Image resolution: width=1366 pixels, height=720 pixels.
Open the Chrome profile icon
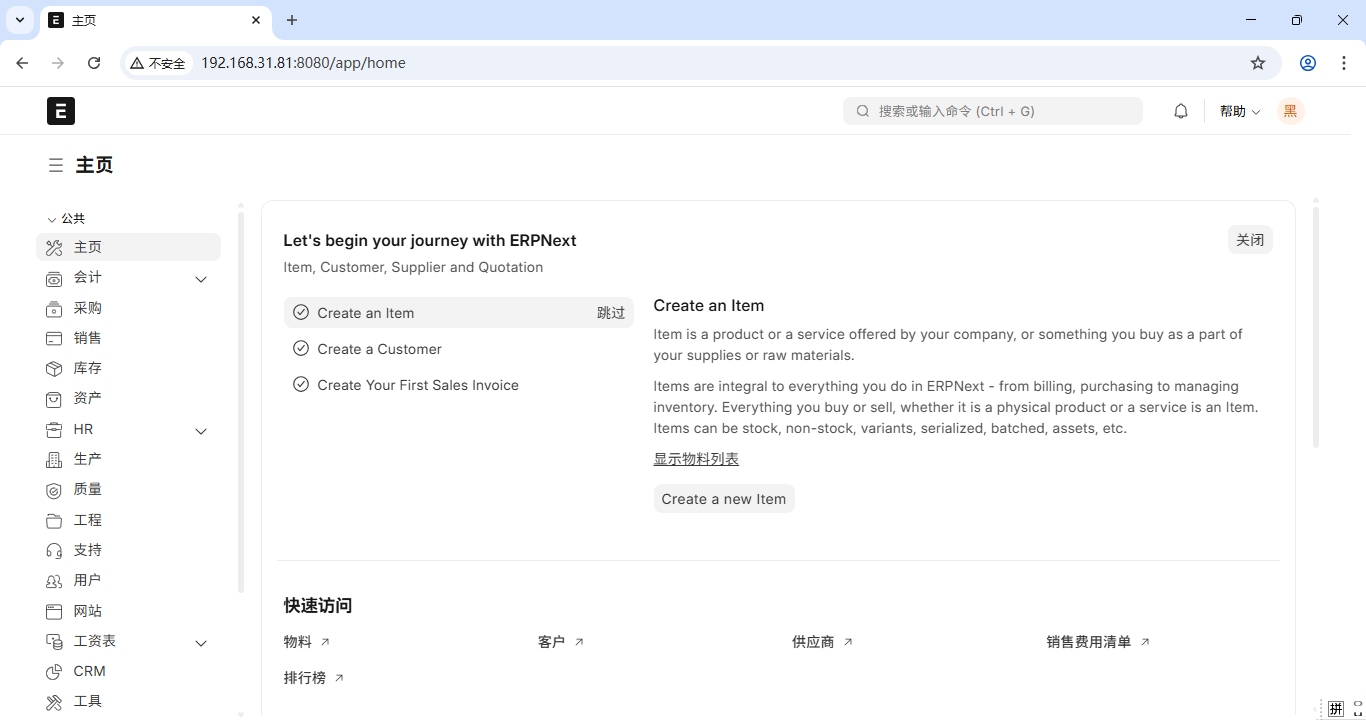point(1308,63)
